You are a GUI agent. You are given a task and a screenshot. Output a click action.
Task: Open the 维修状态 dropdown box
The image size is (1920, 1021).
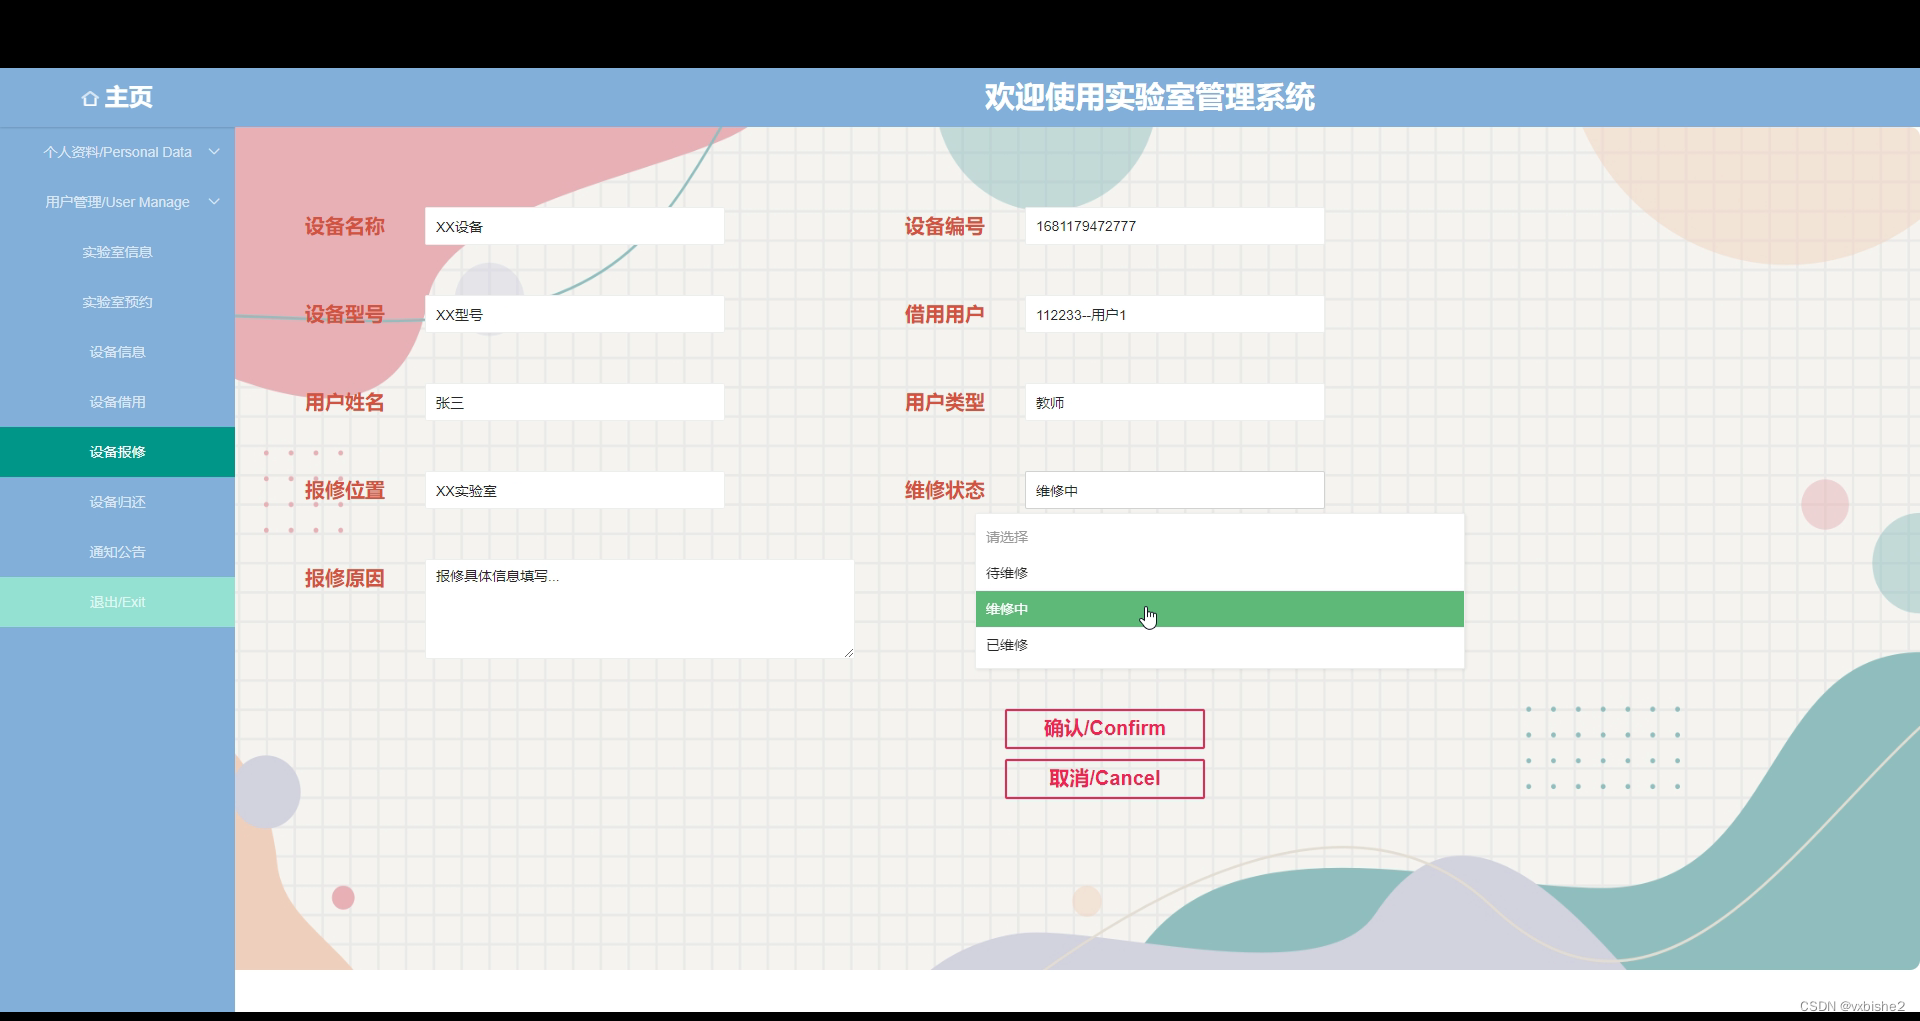[x=1175, y=490]
